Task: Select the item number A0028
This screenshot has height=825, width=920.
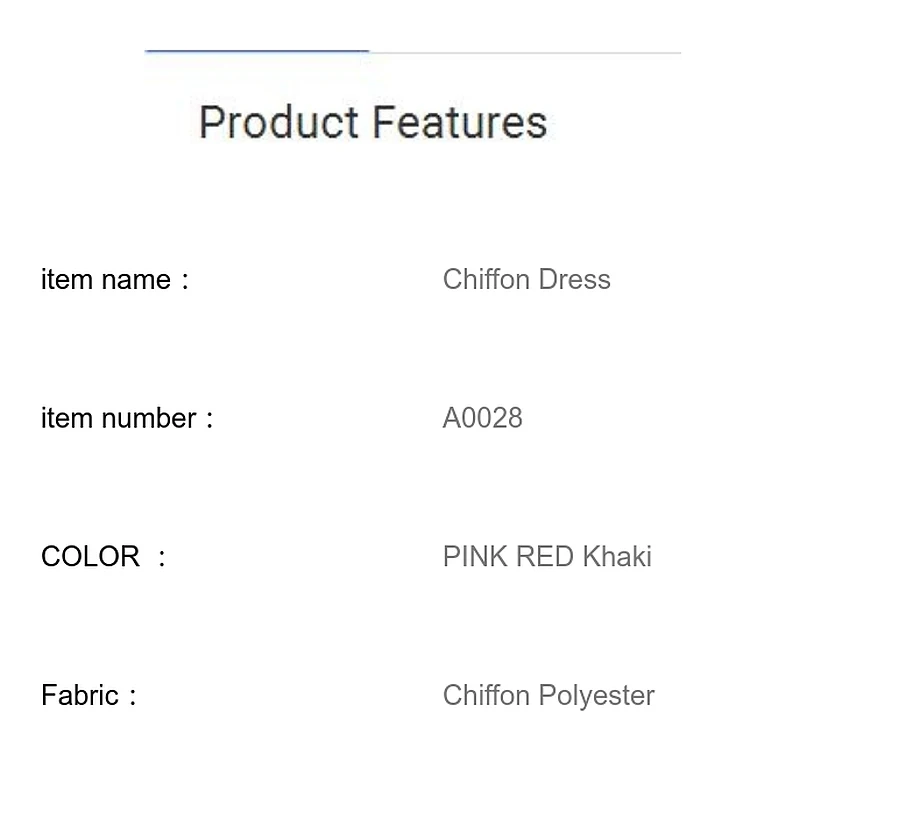Action: click(482, 418)
